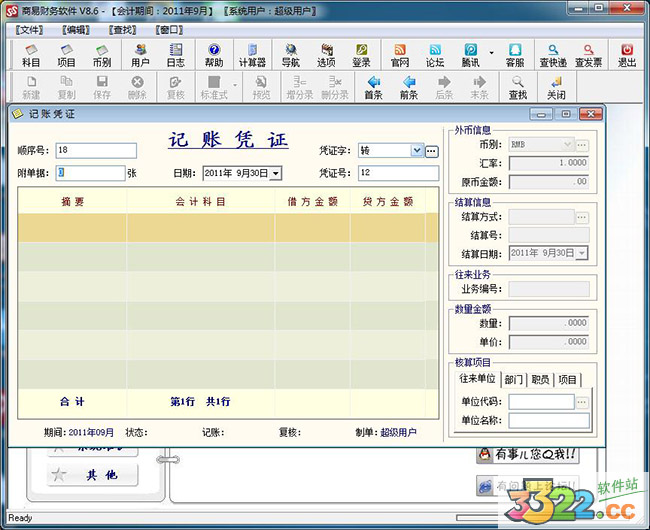This screenshot has width=650, height=530.
Task: Open 查快递 express lookup
Action: tap(553, 56)
